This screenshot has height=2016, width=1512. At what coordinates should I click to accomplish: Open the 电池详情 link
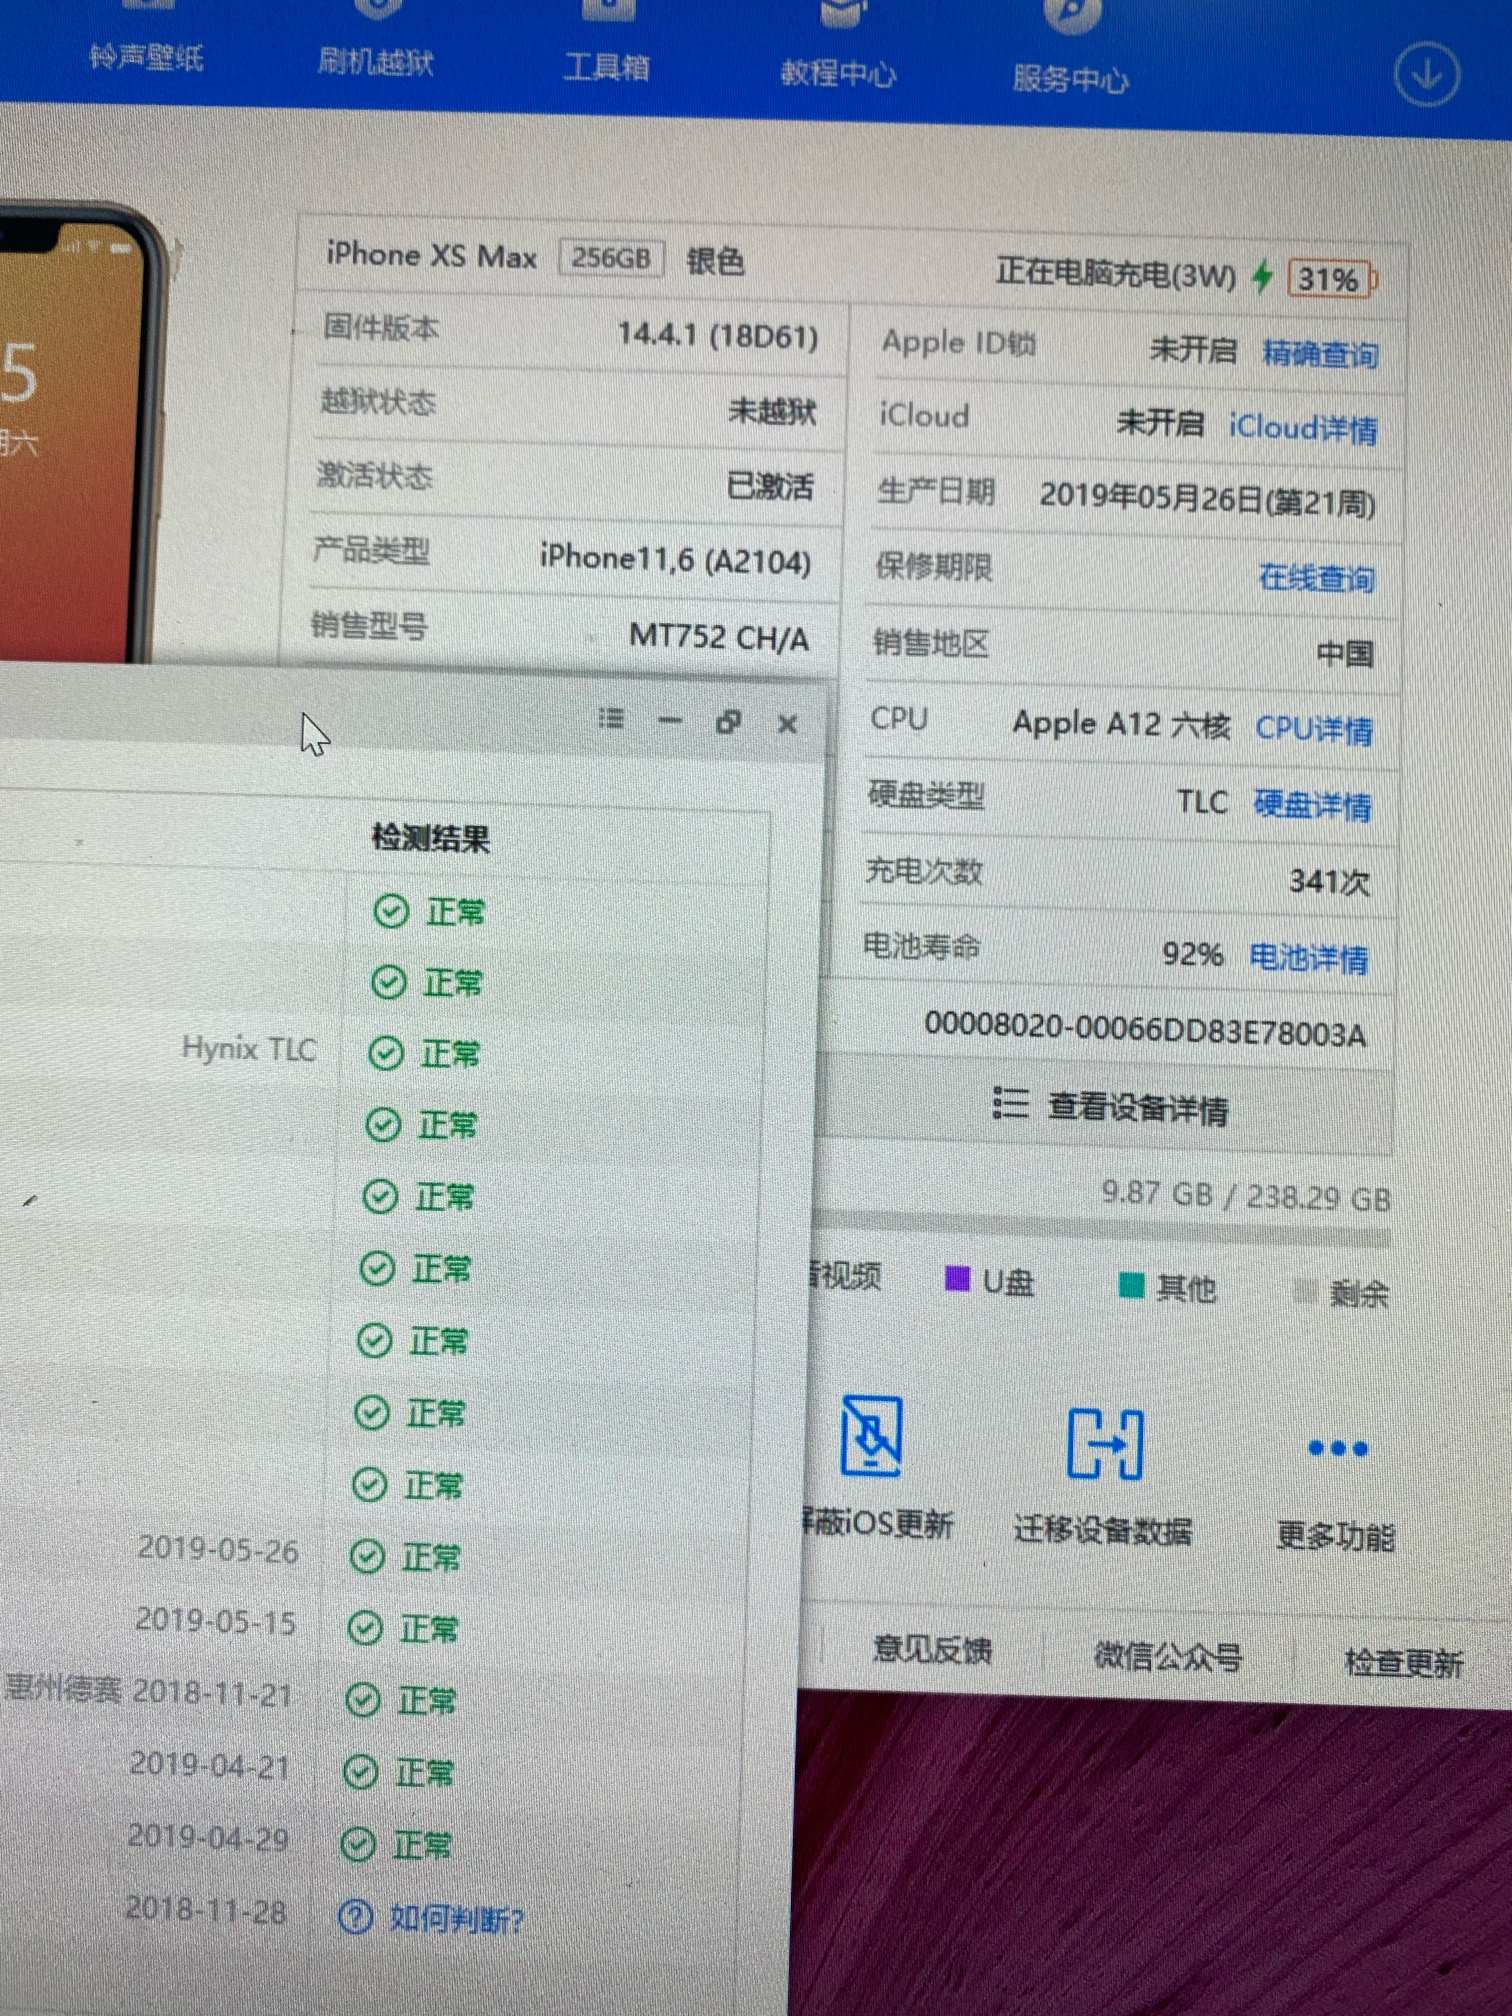click(x=1308, y=958)
